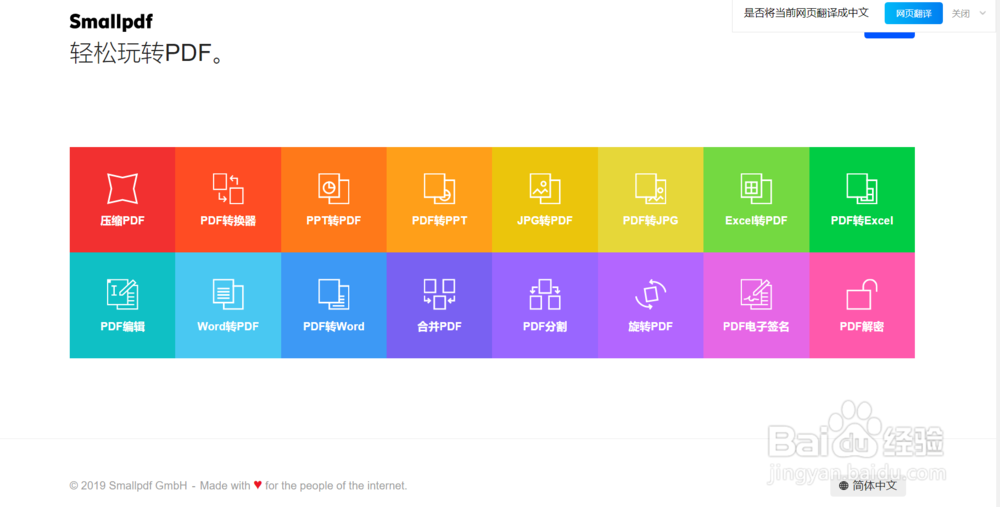Click the Excel转PDF label text
1000x507 pixels.
point(756,221)
